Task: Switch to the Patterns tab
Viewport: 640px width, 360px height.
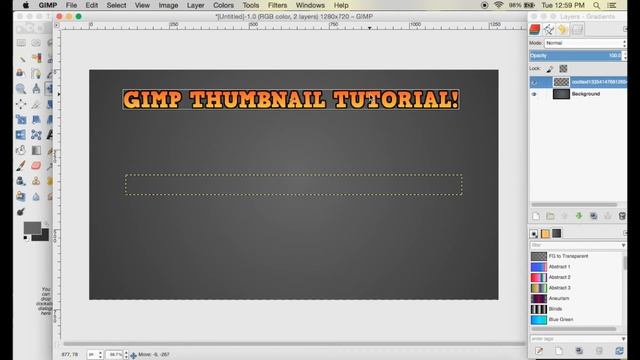Action: 545,233
